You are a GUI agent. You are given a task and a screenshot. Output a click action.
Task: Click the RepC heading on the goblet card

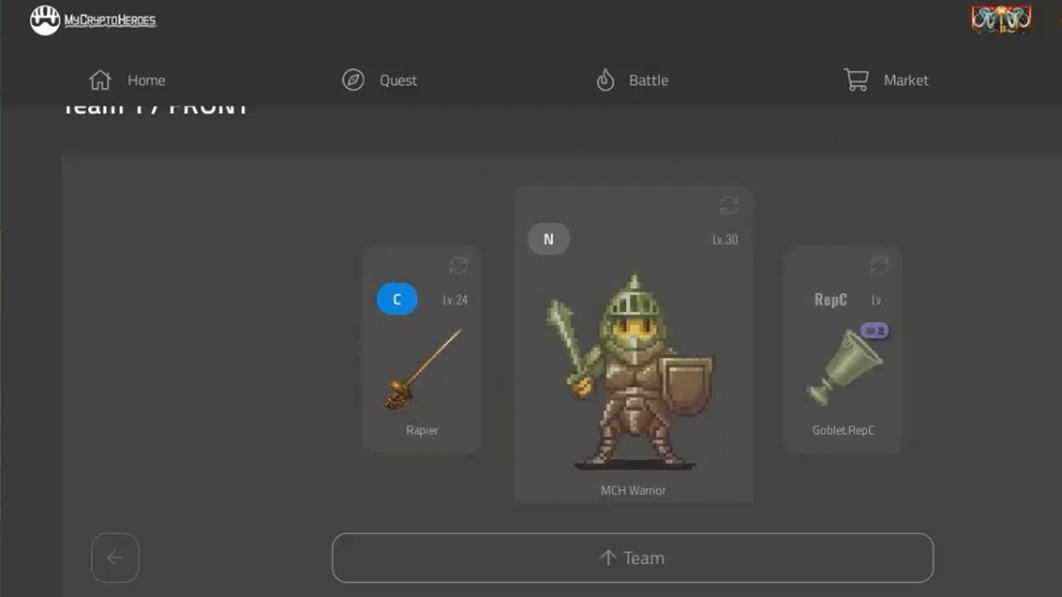(x=830, y=300)
